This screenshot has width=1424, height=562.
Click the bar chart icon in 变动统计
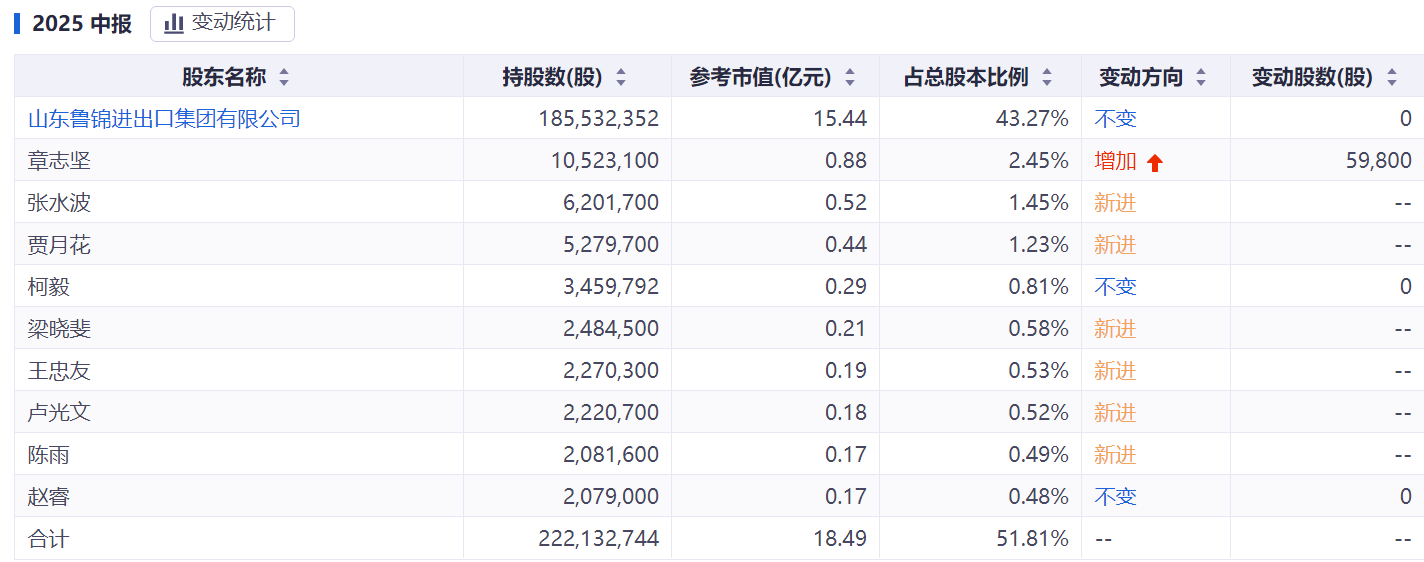tap(174, 23)
